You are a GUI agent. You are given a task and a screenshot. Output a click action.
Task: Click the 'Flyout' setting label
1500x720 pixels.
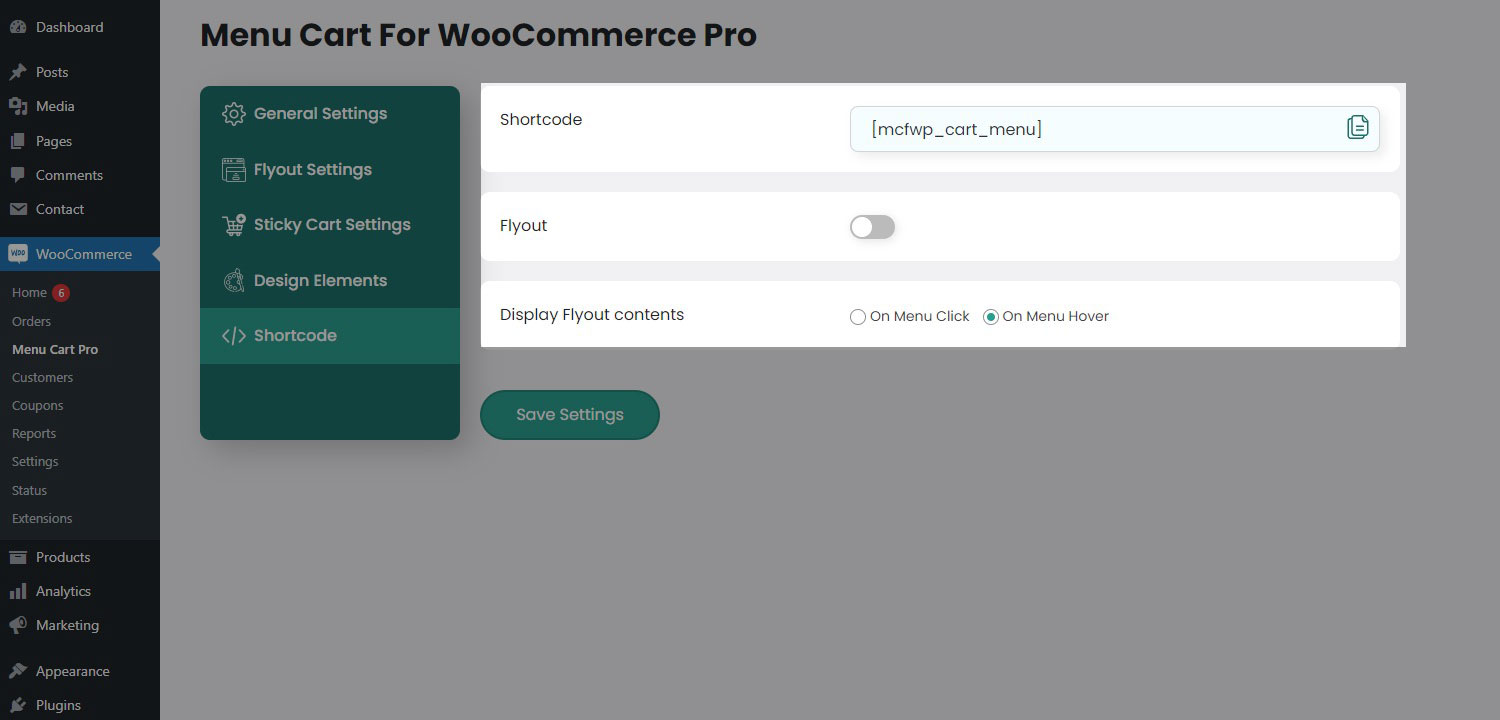click(x=523, y=226)
